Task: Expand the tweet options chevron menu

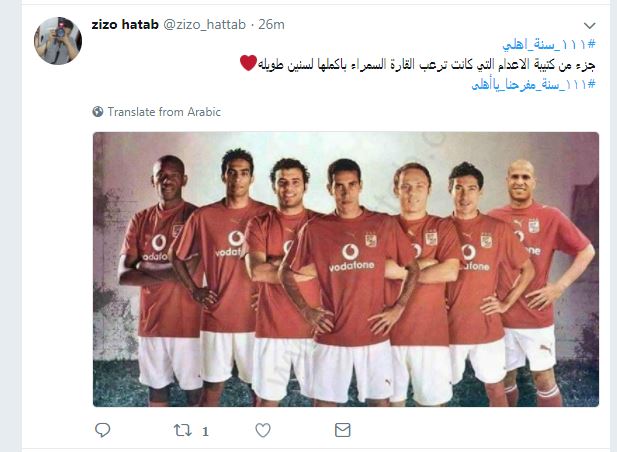Action: (x=589, y=26)
